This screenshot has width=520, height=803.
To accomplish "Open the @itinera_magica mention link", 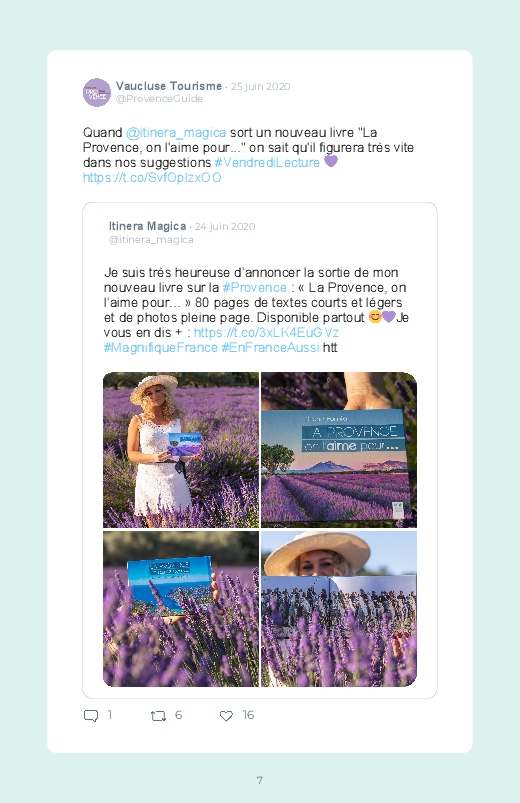I will [176, 133].
